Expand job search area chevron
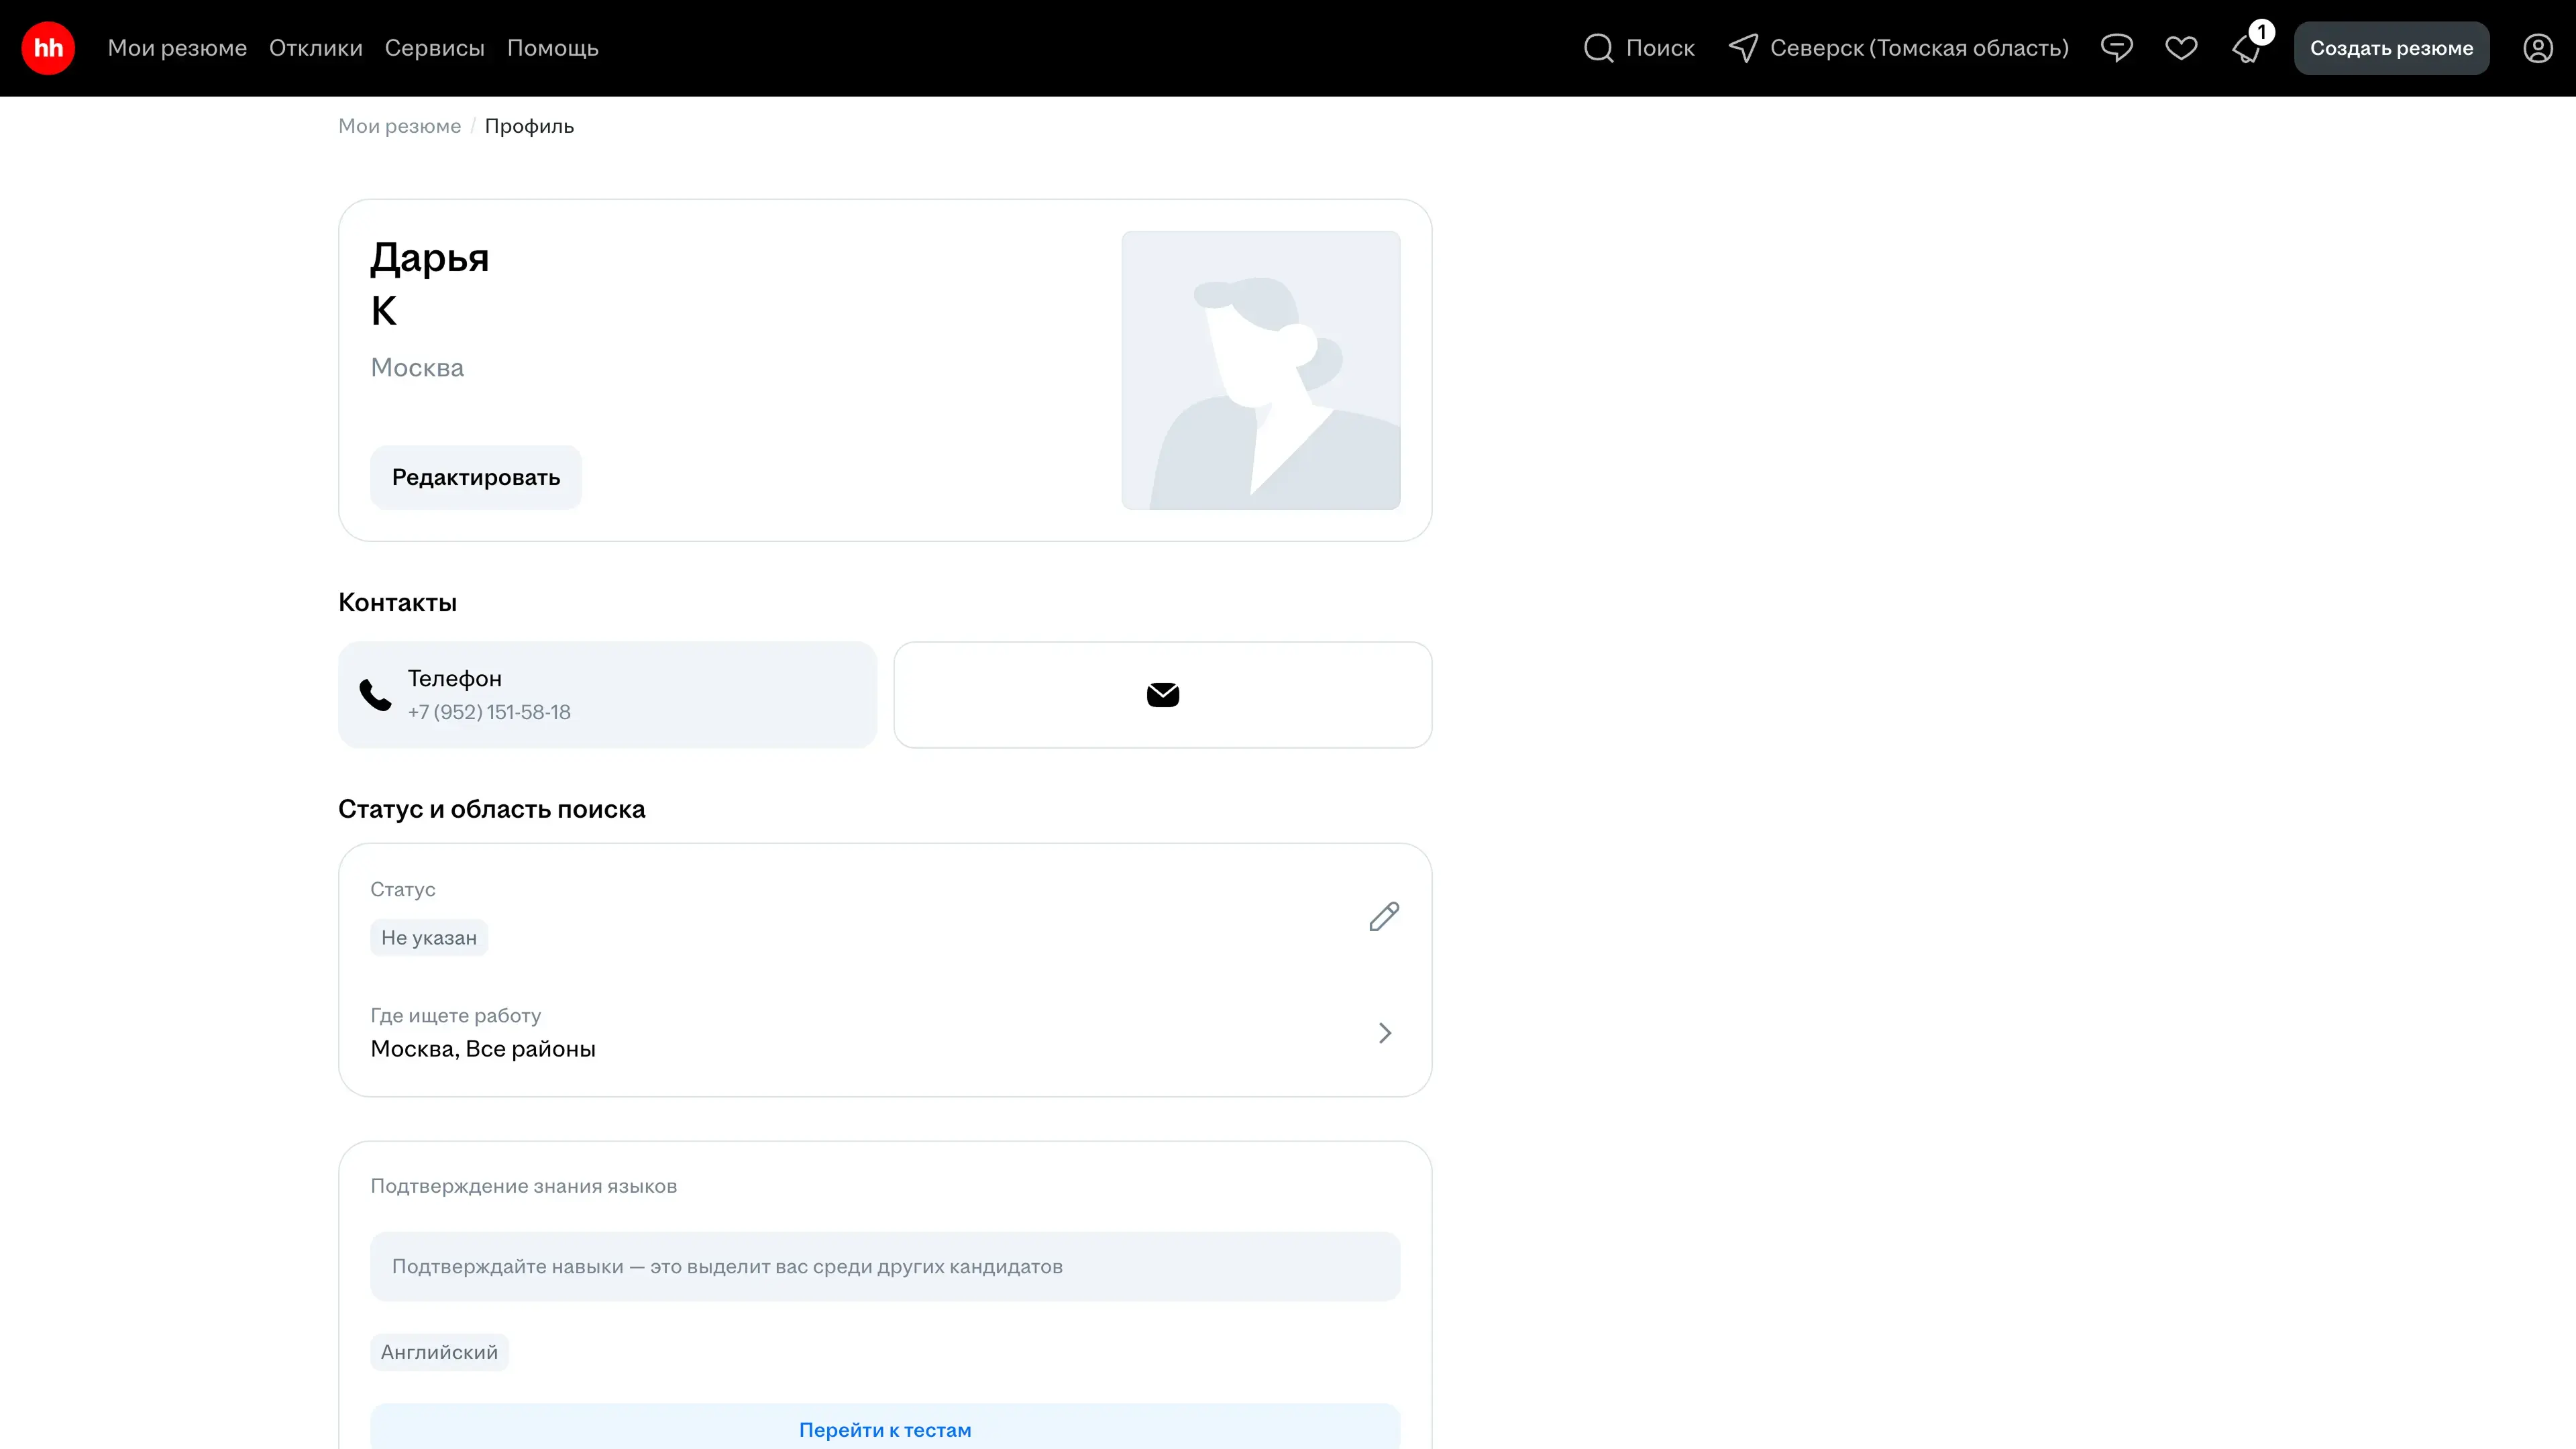 pos(1384,1032)
